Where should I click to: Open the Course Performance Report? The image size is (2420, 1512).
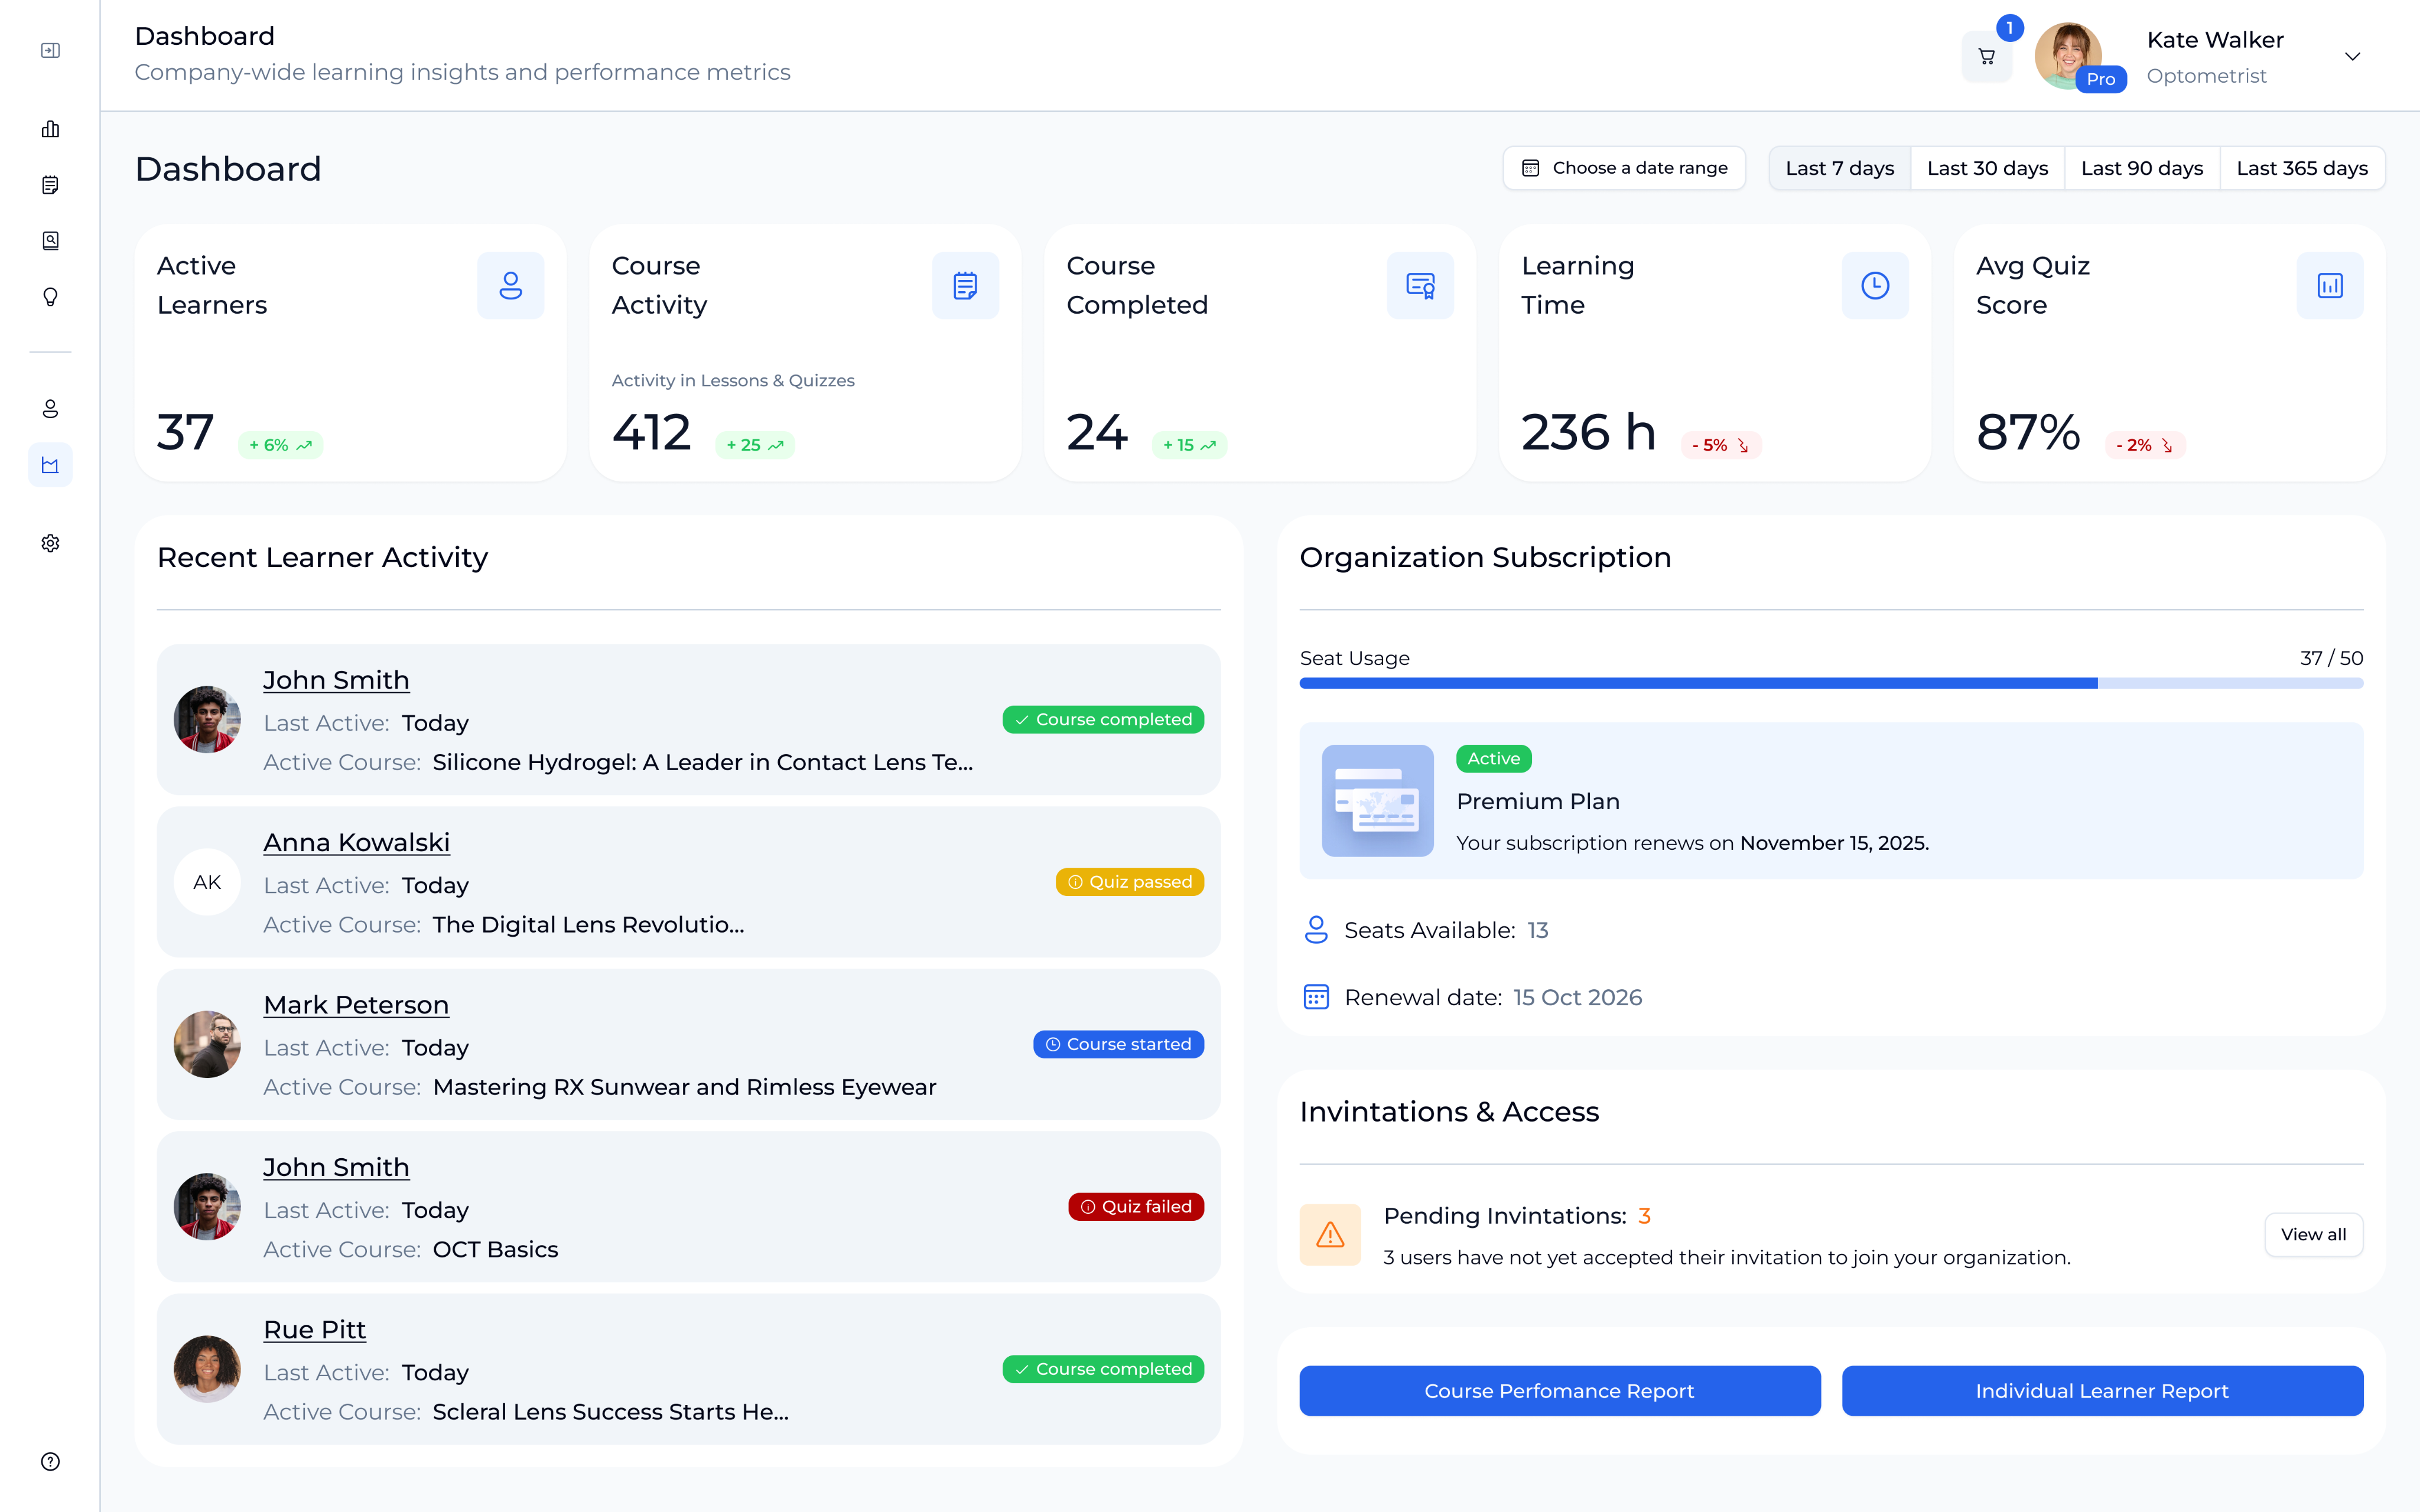pyautogui.click(x=1559, y=1390)
